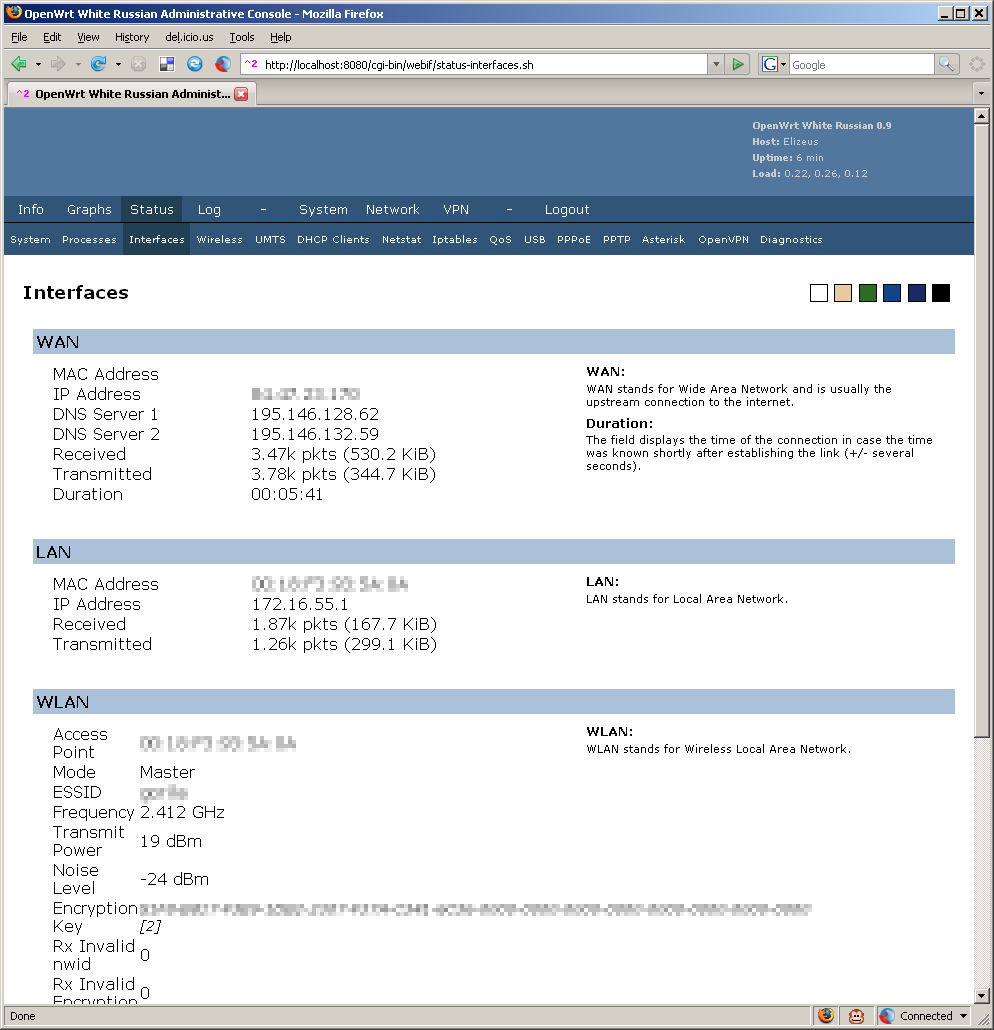Go to the Info section
This screenshot has width=994, height=1030.
tap(31, 210)
